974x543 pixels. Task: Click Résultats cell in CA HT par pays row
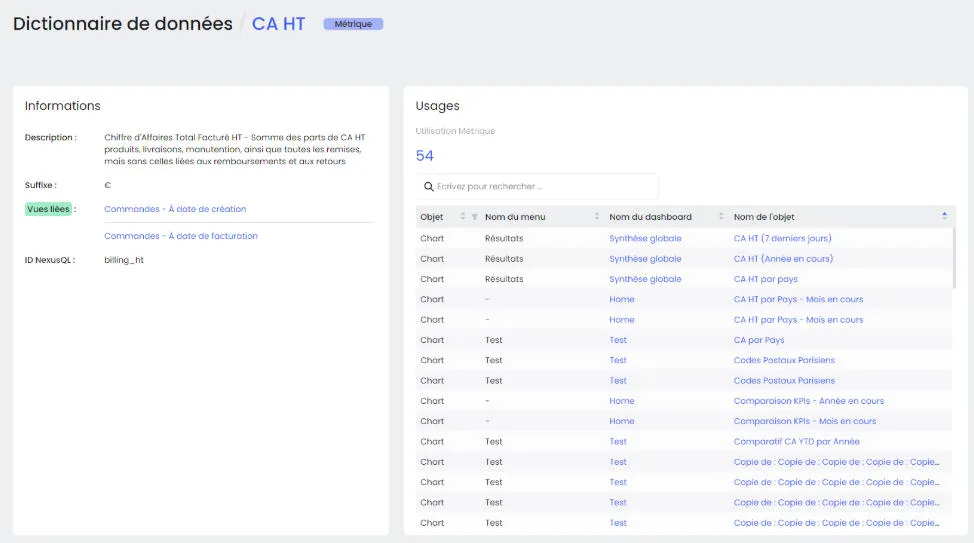coord(504,279)
